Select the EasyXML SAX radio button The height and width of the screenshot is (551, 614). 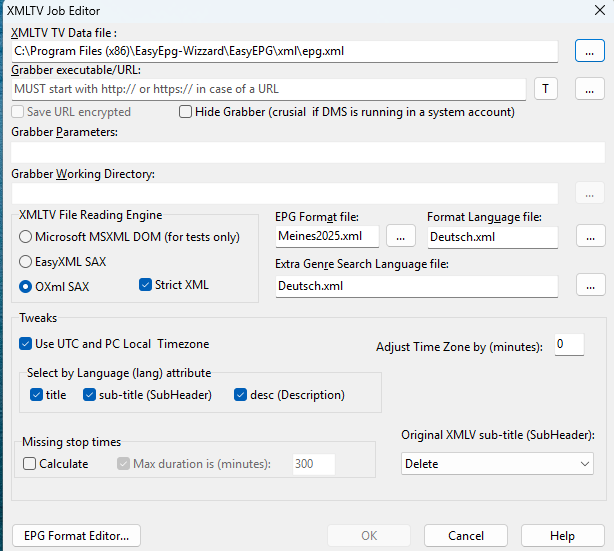coord(25,262)
